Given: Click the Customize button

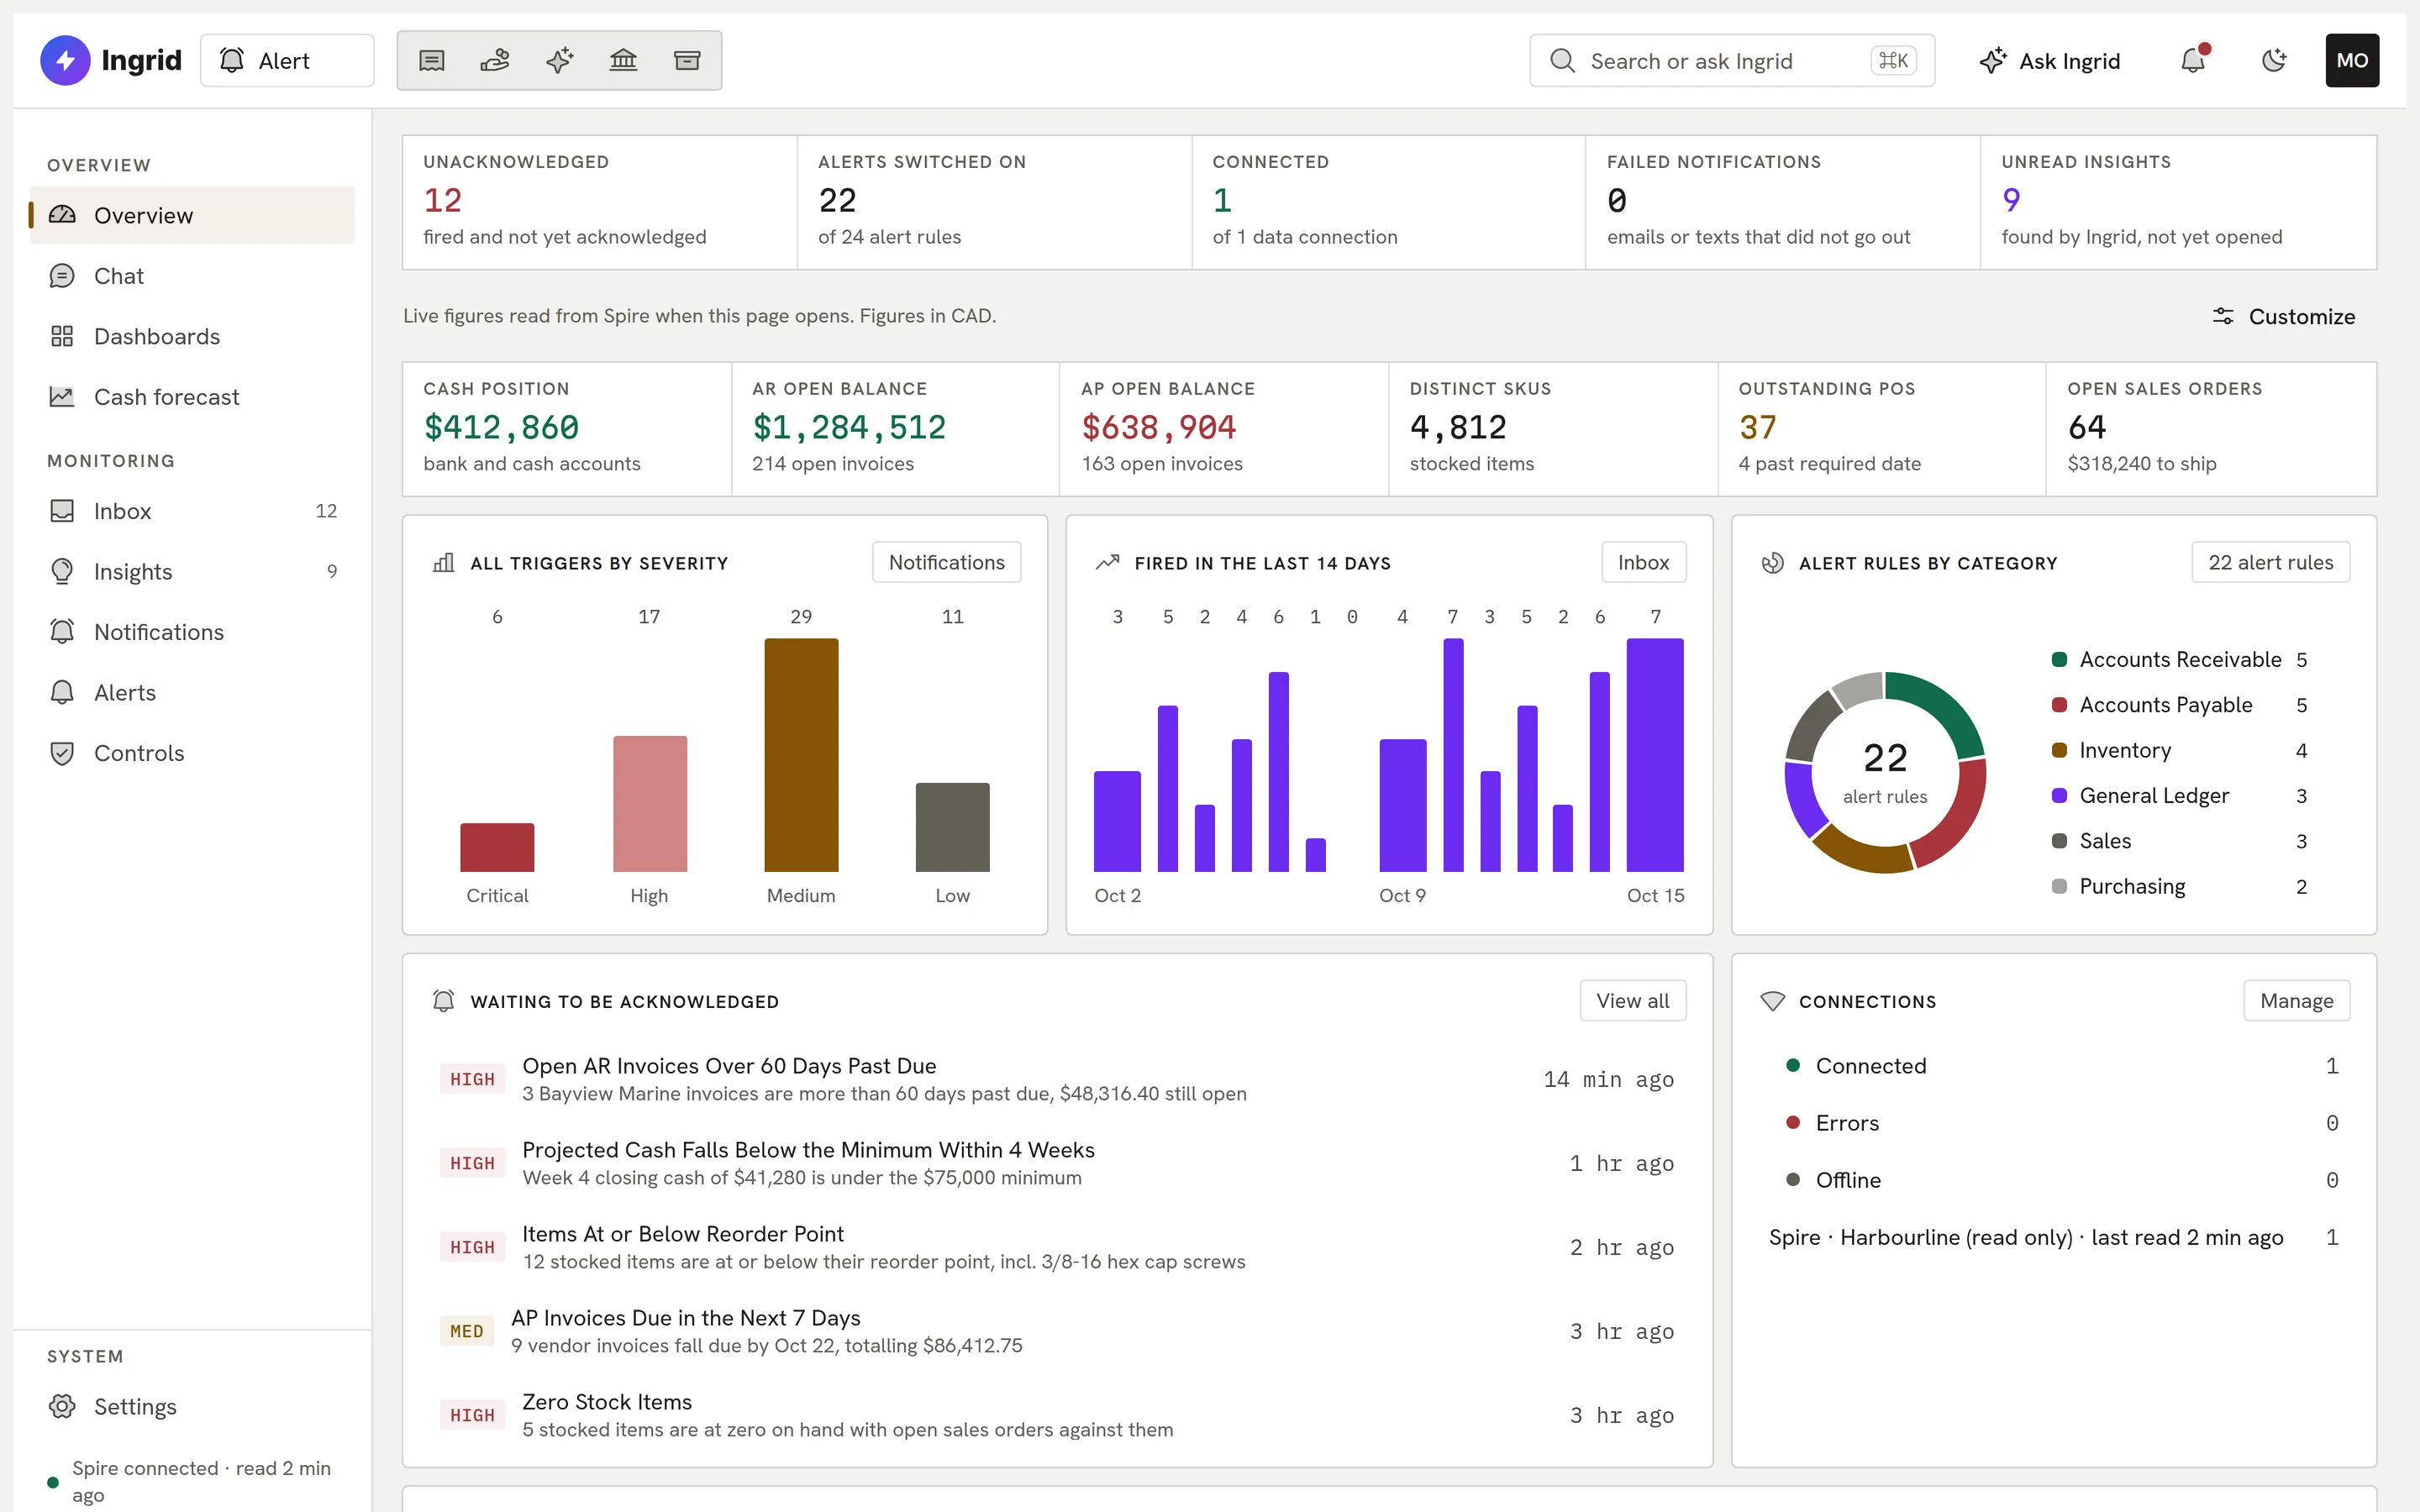Looking at the screenshot, I should (x=2284, y=317).
